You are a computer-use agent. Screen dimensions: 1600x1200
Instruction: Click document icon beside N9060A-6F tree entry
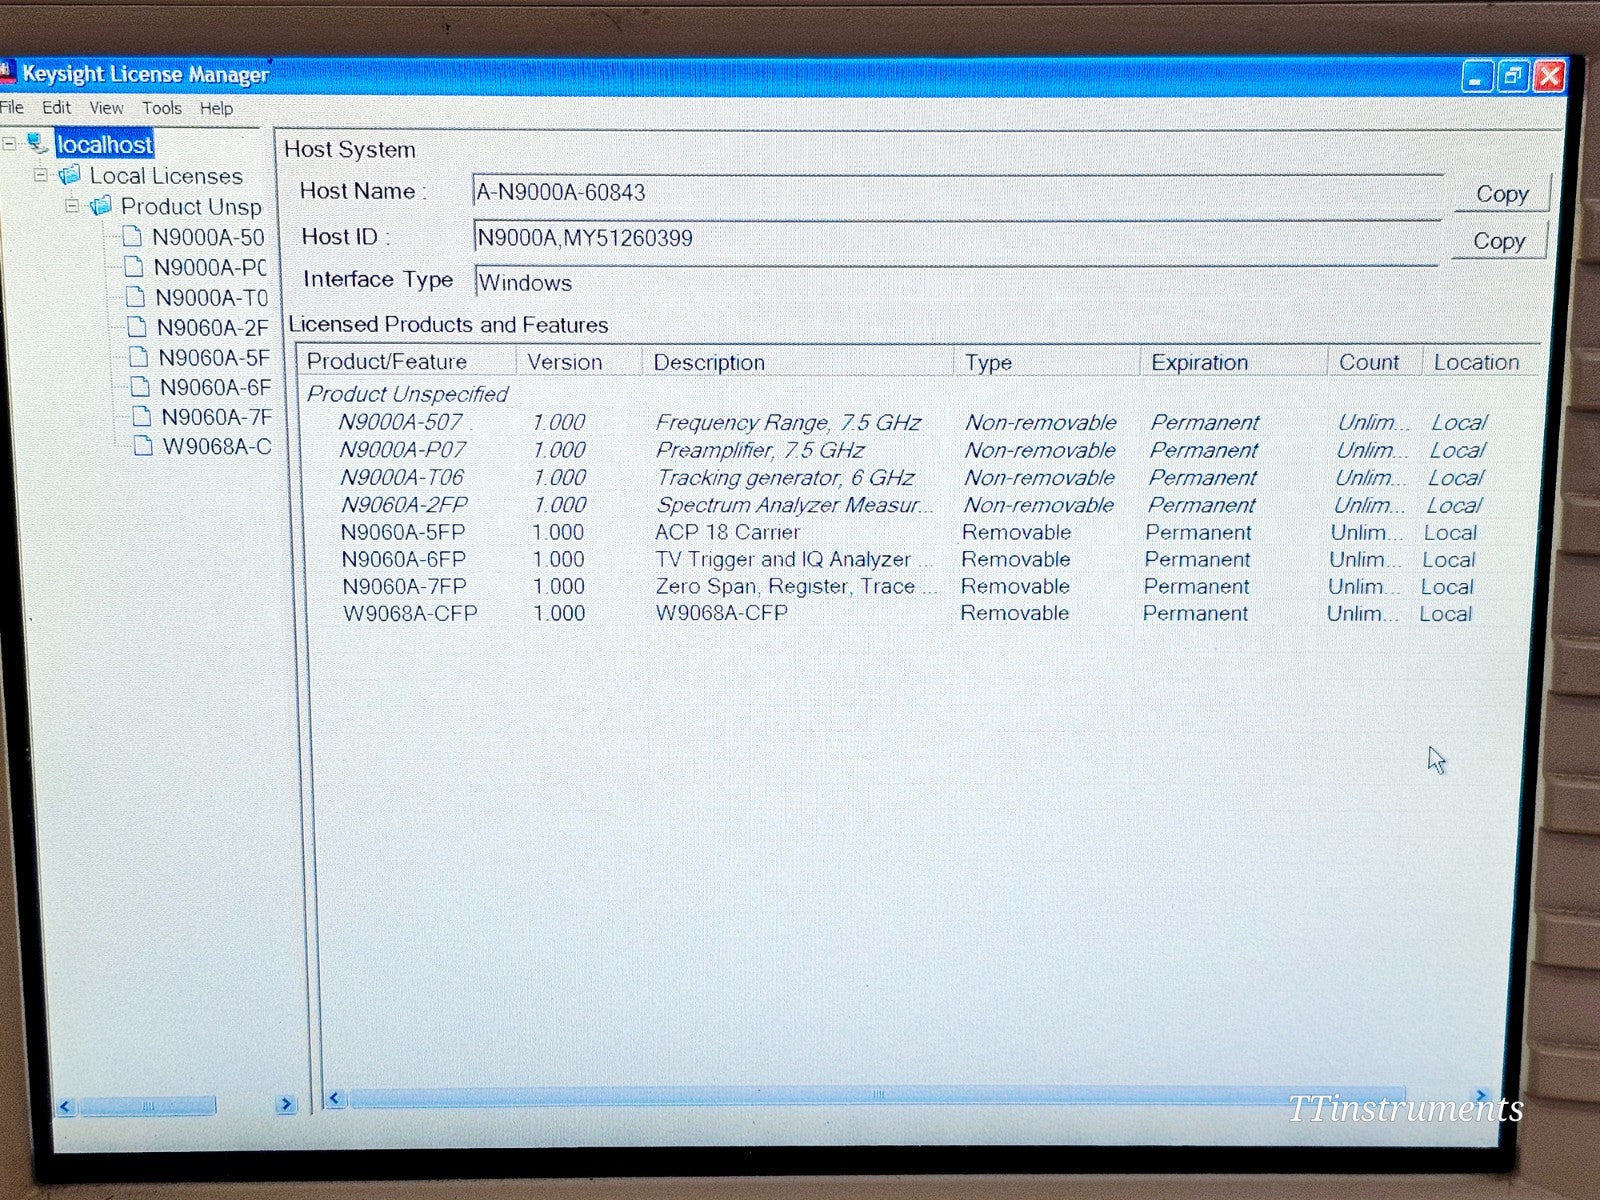[x=140, y=387]
